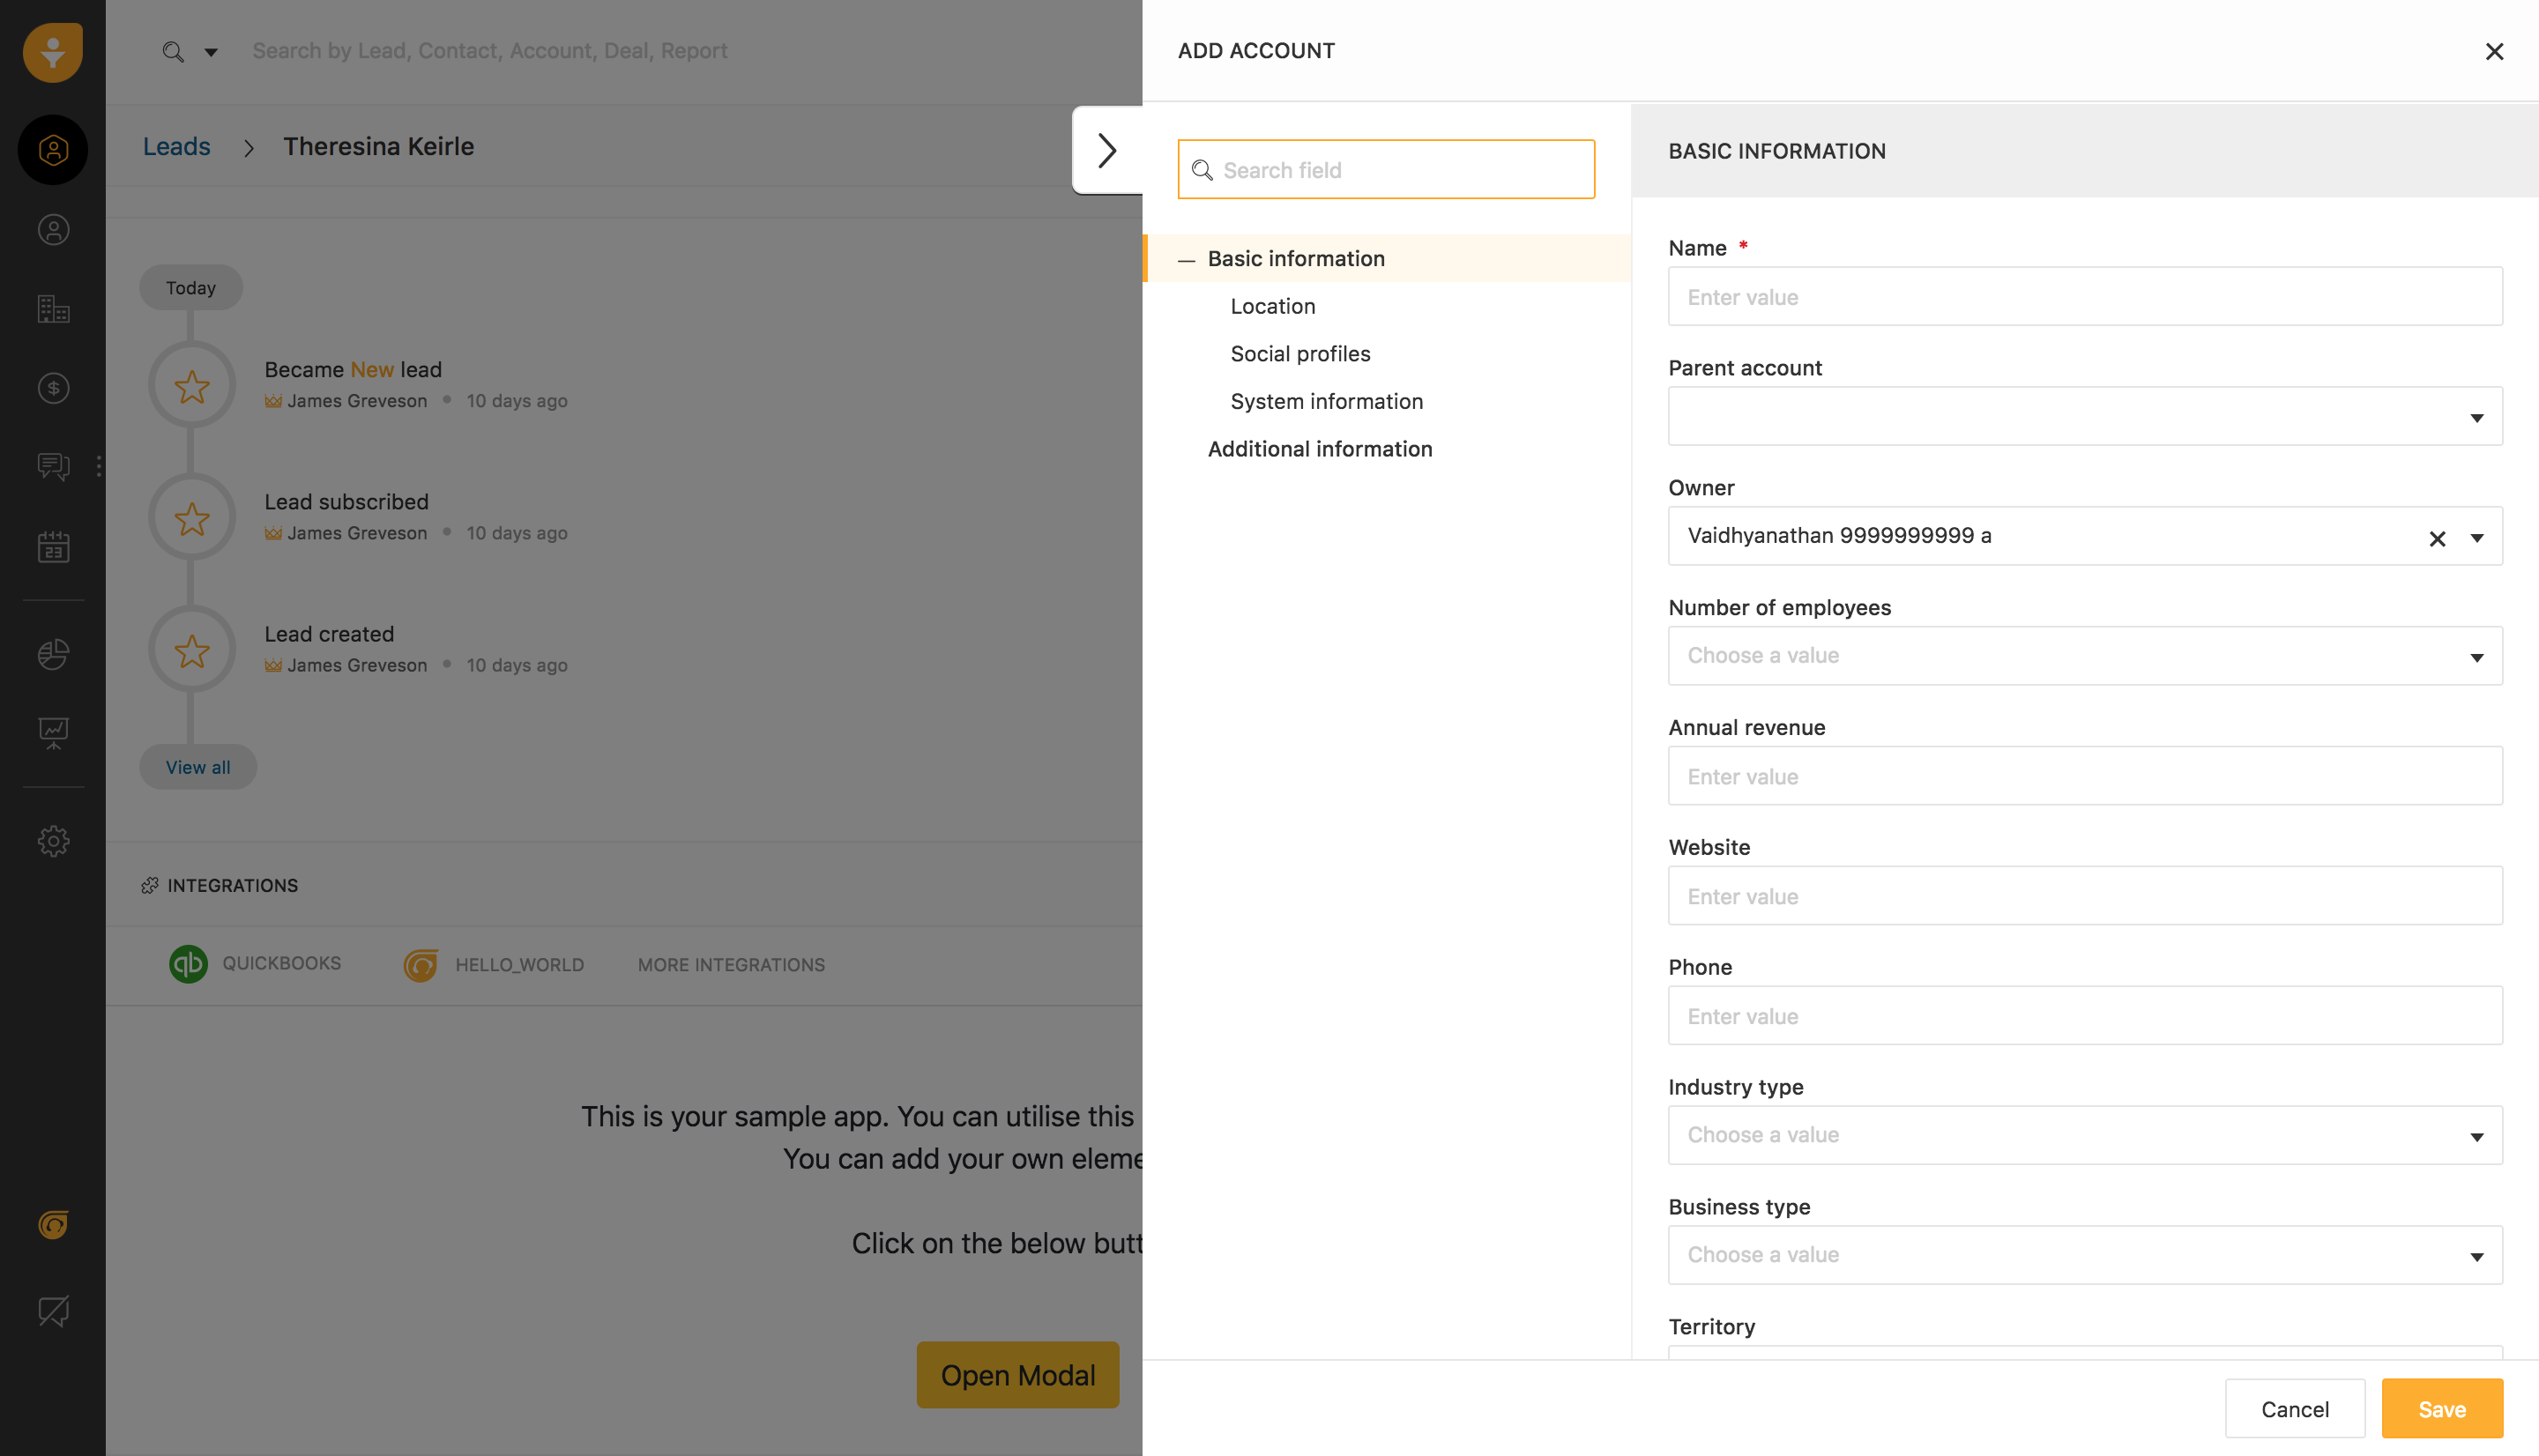
Task: Click star icon for Became New lead
Action: [192, 385]
